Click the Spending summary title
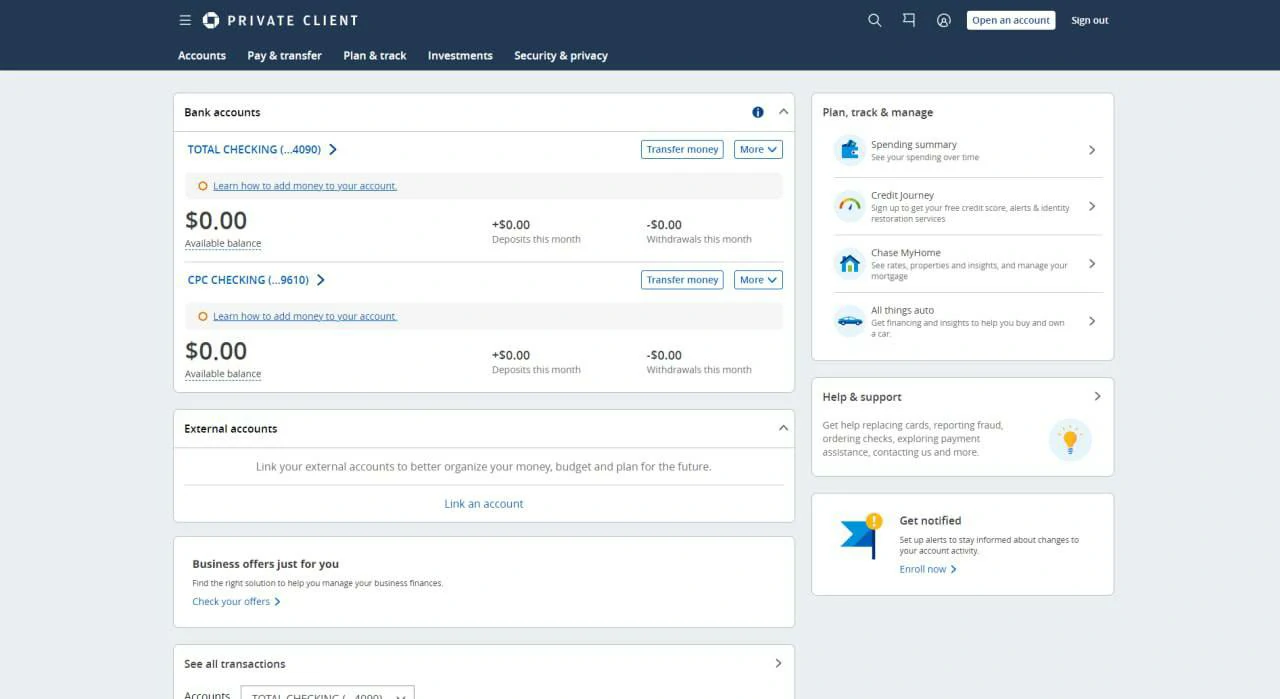The width and height of the screenshot is (1280, 699). 914,145
